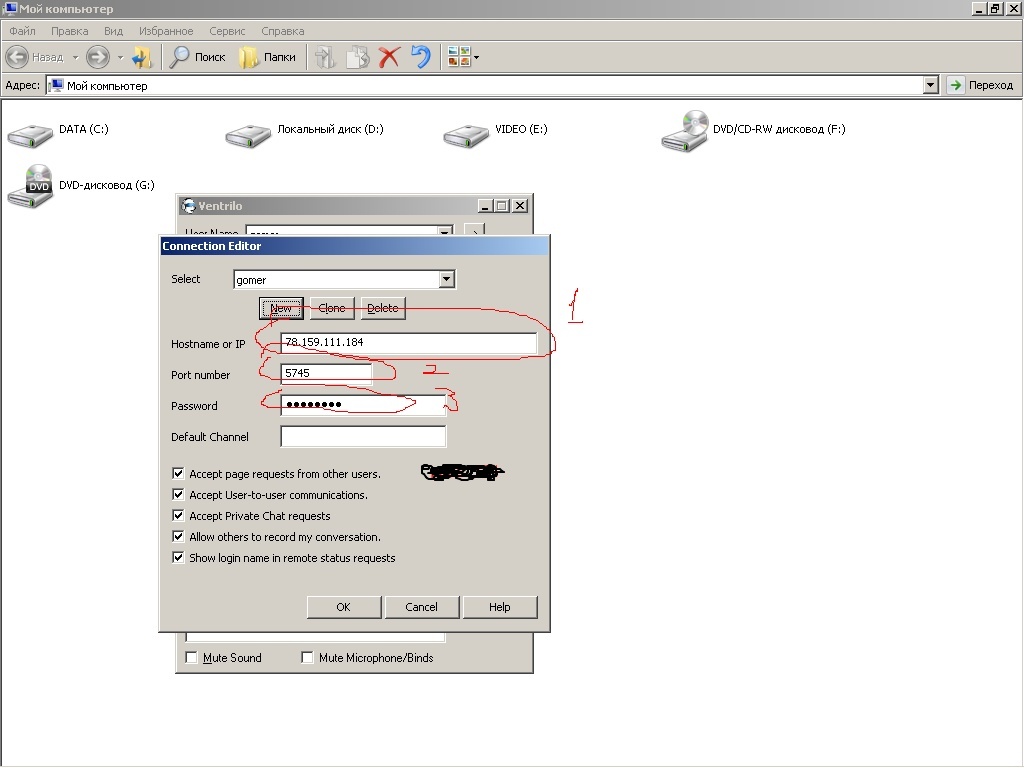This screenshot has width=1024, height=768.
Task: Enable Mute Microphone/Binds checkbox in Ventrilo
Action: (x=307, y=658)
